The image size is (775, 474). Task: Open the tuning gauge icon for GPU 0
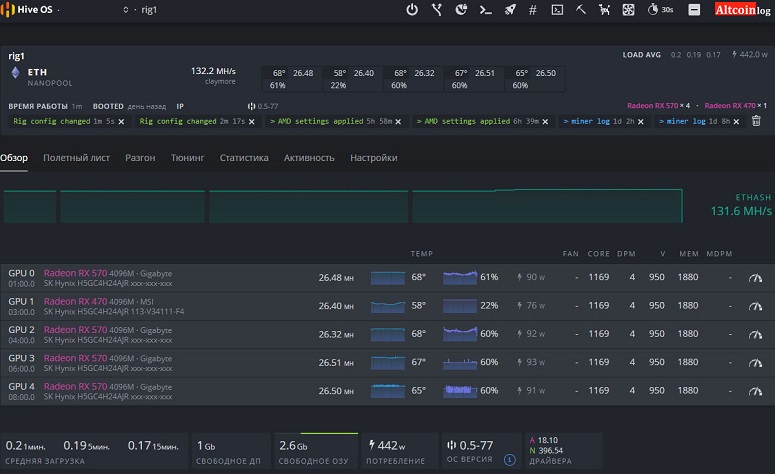pyautogui.click(x=754, y=277)
